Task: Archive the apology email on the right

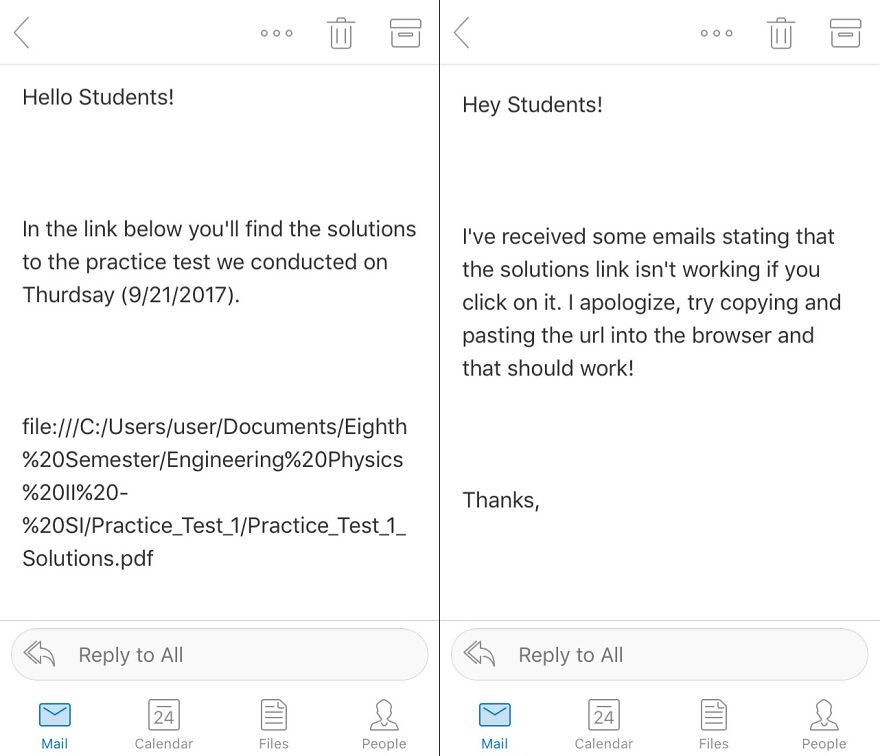Action: point(845,32)
